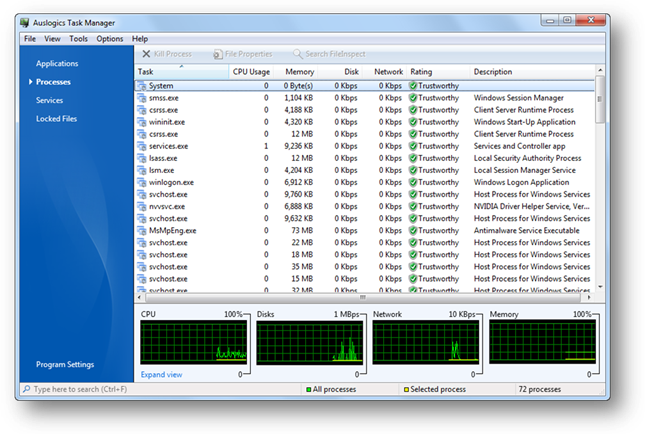The width and height of the screenshot is (645, 434).
Task: Open File Properties from the toolbar
Action: tap(217, 53)
